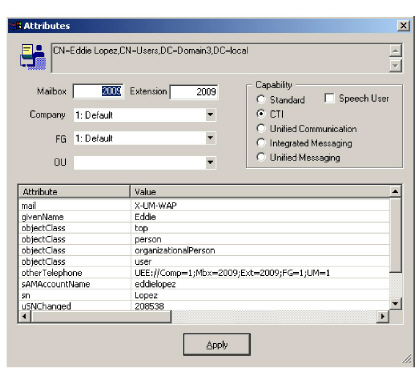Click the user directory icon beside the DN field
The width and height of the screenshot is (420, 382).
(x=33, y=57)
